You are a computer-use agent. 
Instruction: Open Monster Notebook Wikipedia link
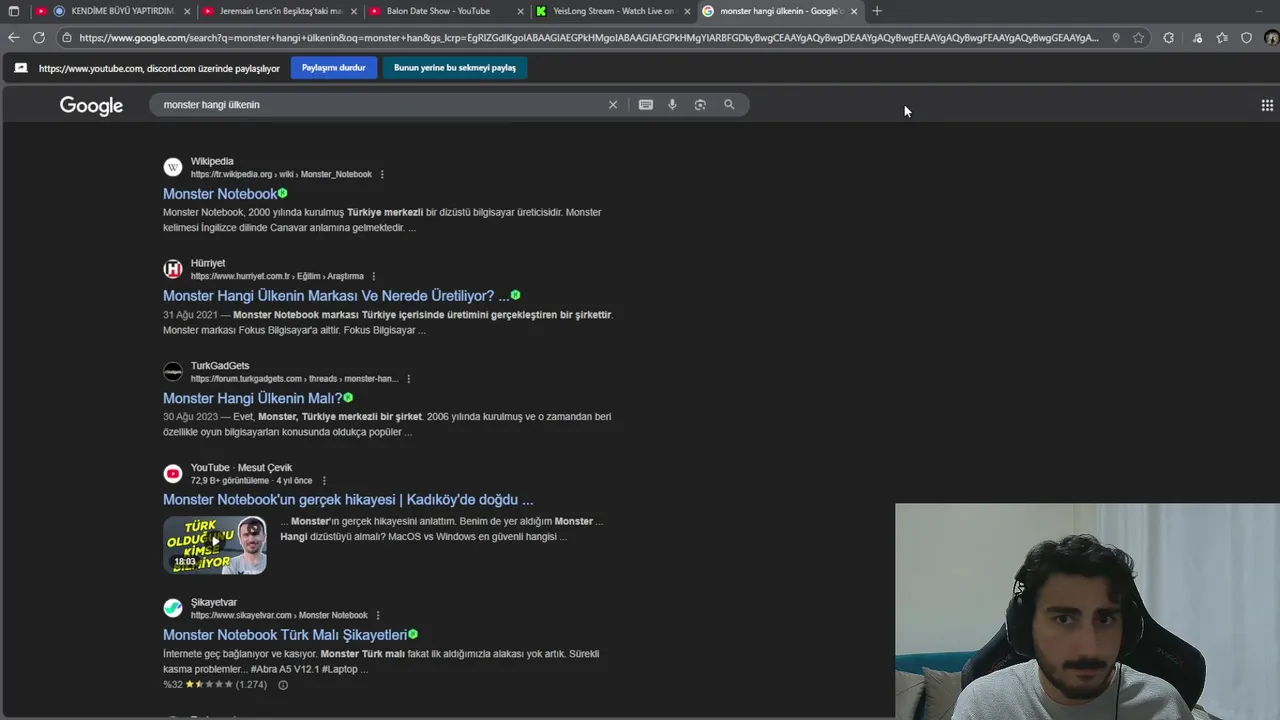(220, 194)
